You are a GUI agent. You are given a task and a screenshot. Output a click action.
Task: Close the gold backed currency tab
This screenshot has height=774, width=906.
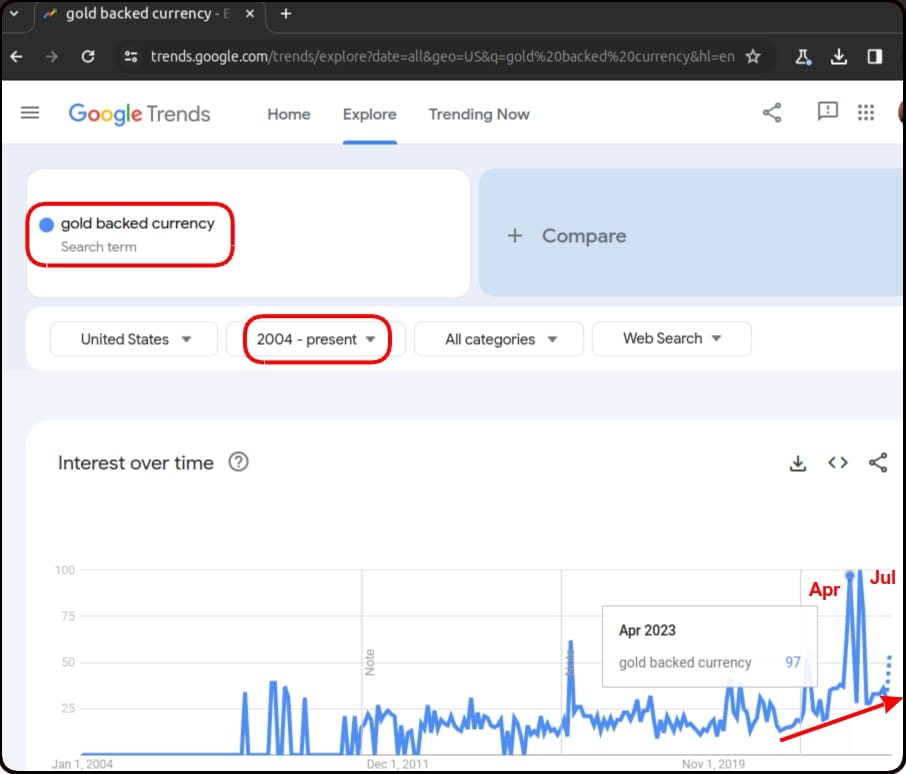point(250,13)
